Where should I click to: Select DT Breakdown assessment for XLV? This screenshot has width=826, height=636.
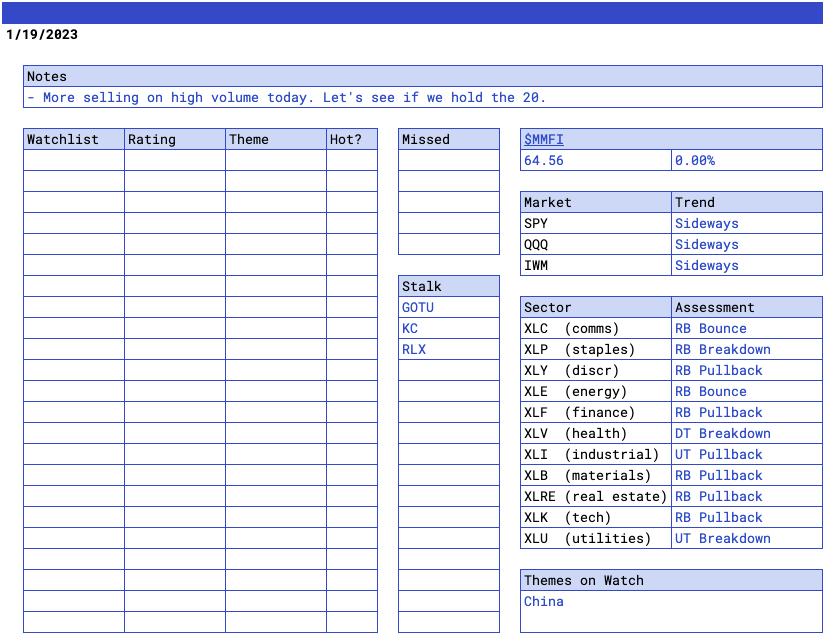click(747, 433)
